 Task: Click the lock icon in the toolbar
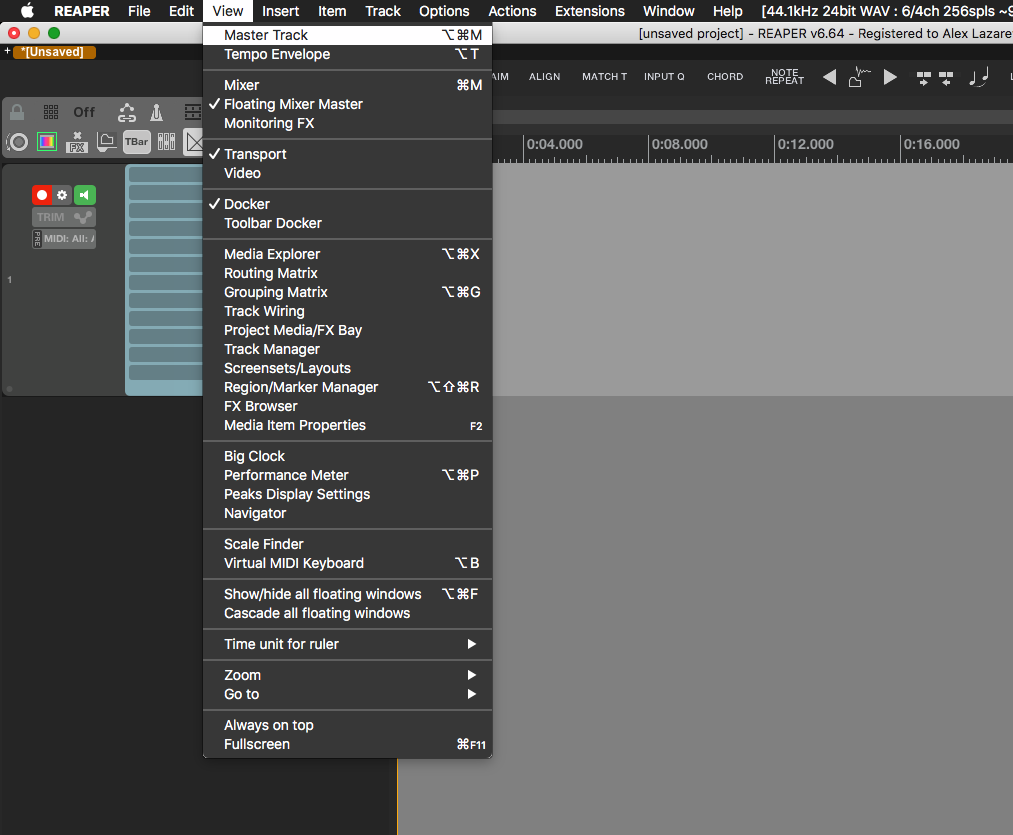pyautogui.click(x=17, y=112)
